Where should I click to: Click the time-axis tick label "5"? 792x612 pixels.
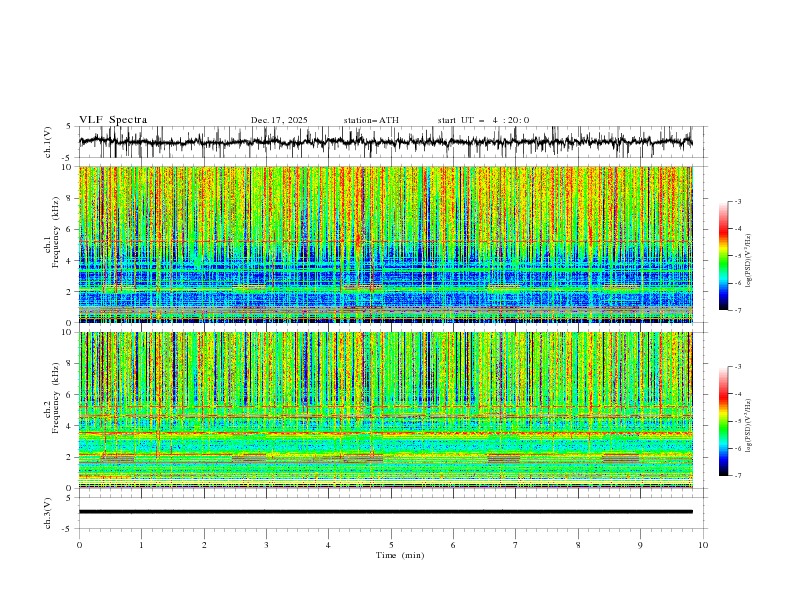click(x=391, y=545)
